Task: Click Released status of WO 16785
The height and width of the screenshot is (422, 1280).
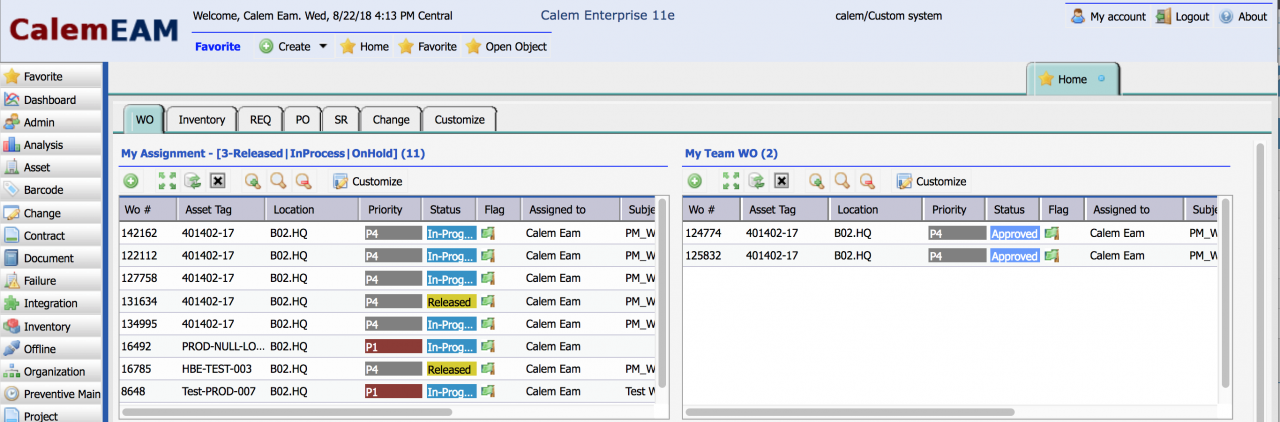Action: click(x=450, y=369)
